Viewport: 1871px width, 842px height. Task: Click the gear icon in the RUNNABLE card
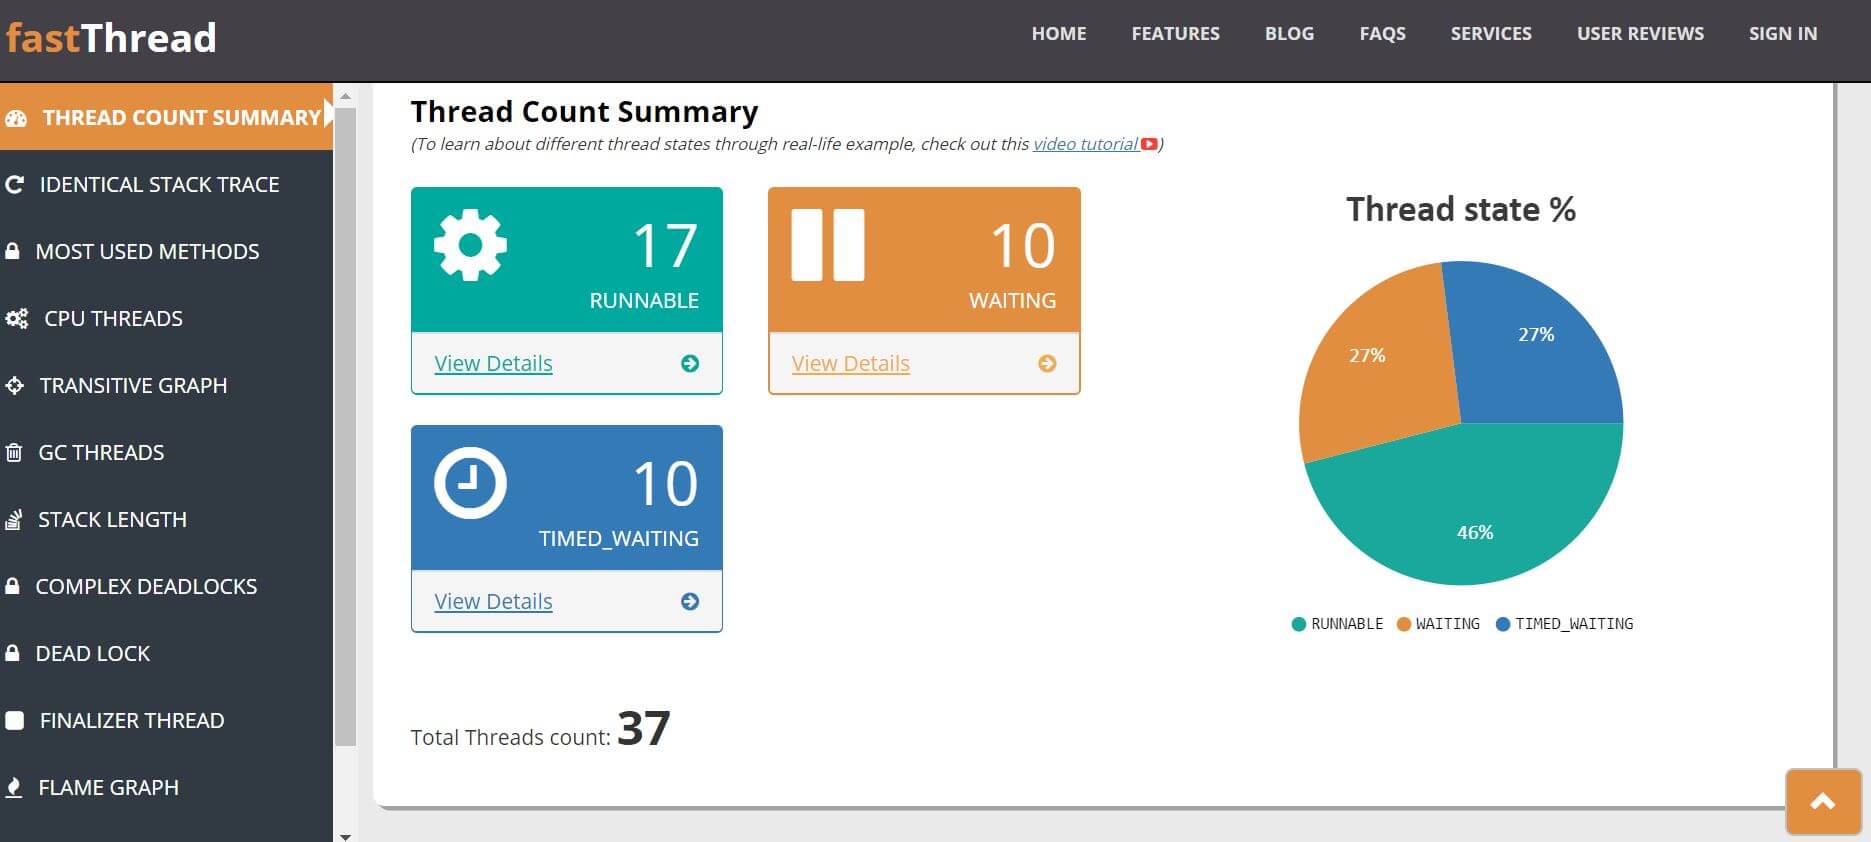[470, 245]
